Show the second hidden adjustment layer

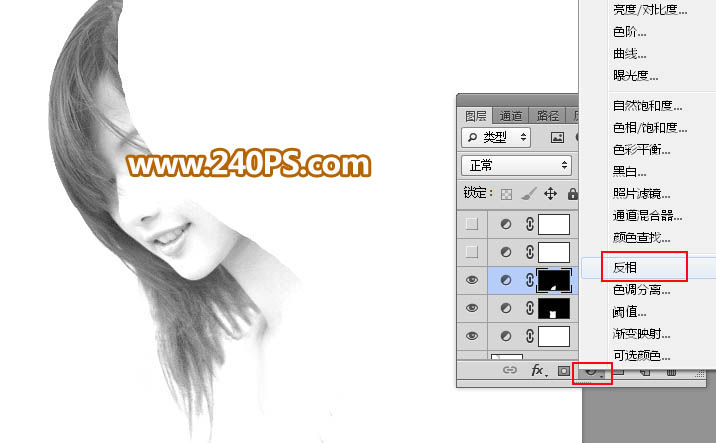[472, 252]
